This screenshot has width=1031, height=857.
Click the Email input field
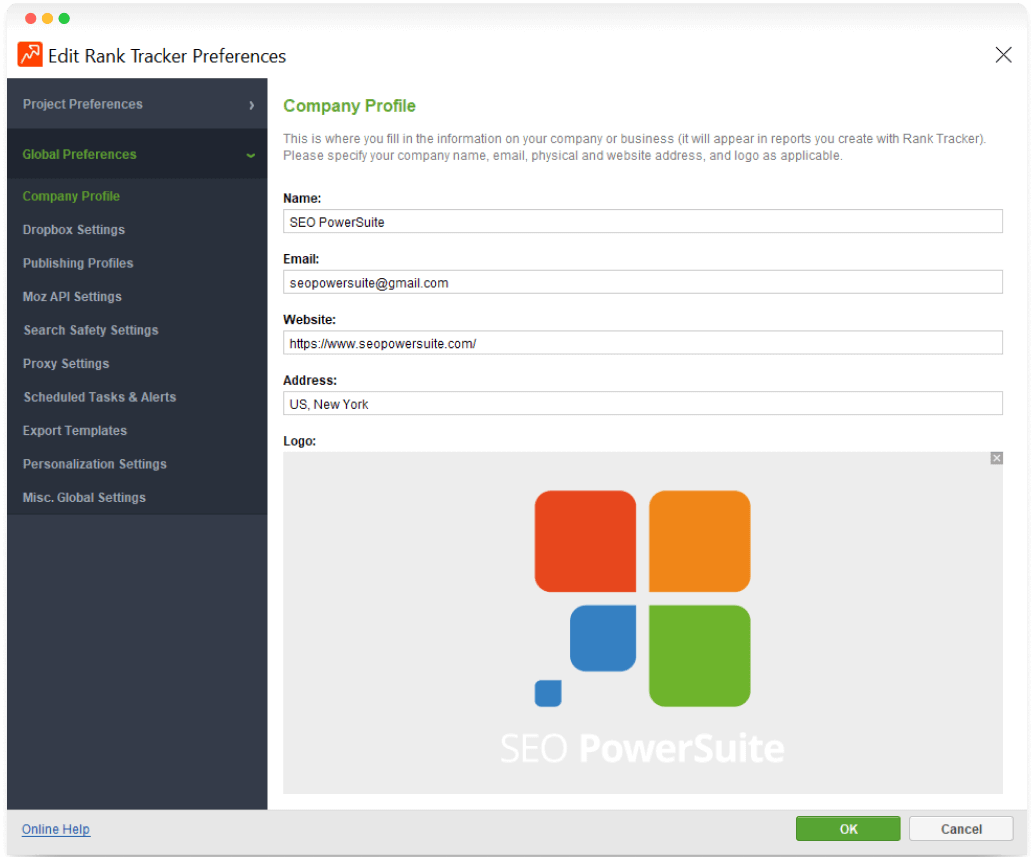[642, 282]
